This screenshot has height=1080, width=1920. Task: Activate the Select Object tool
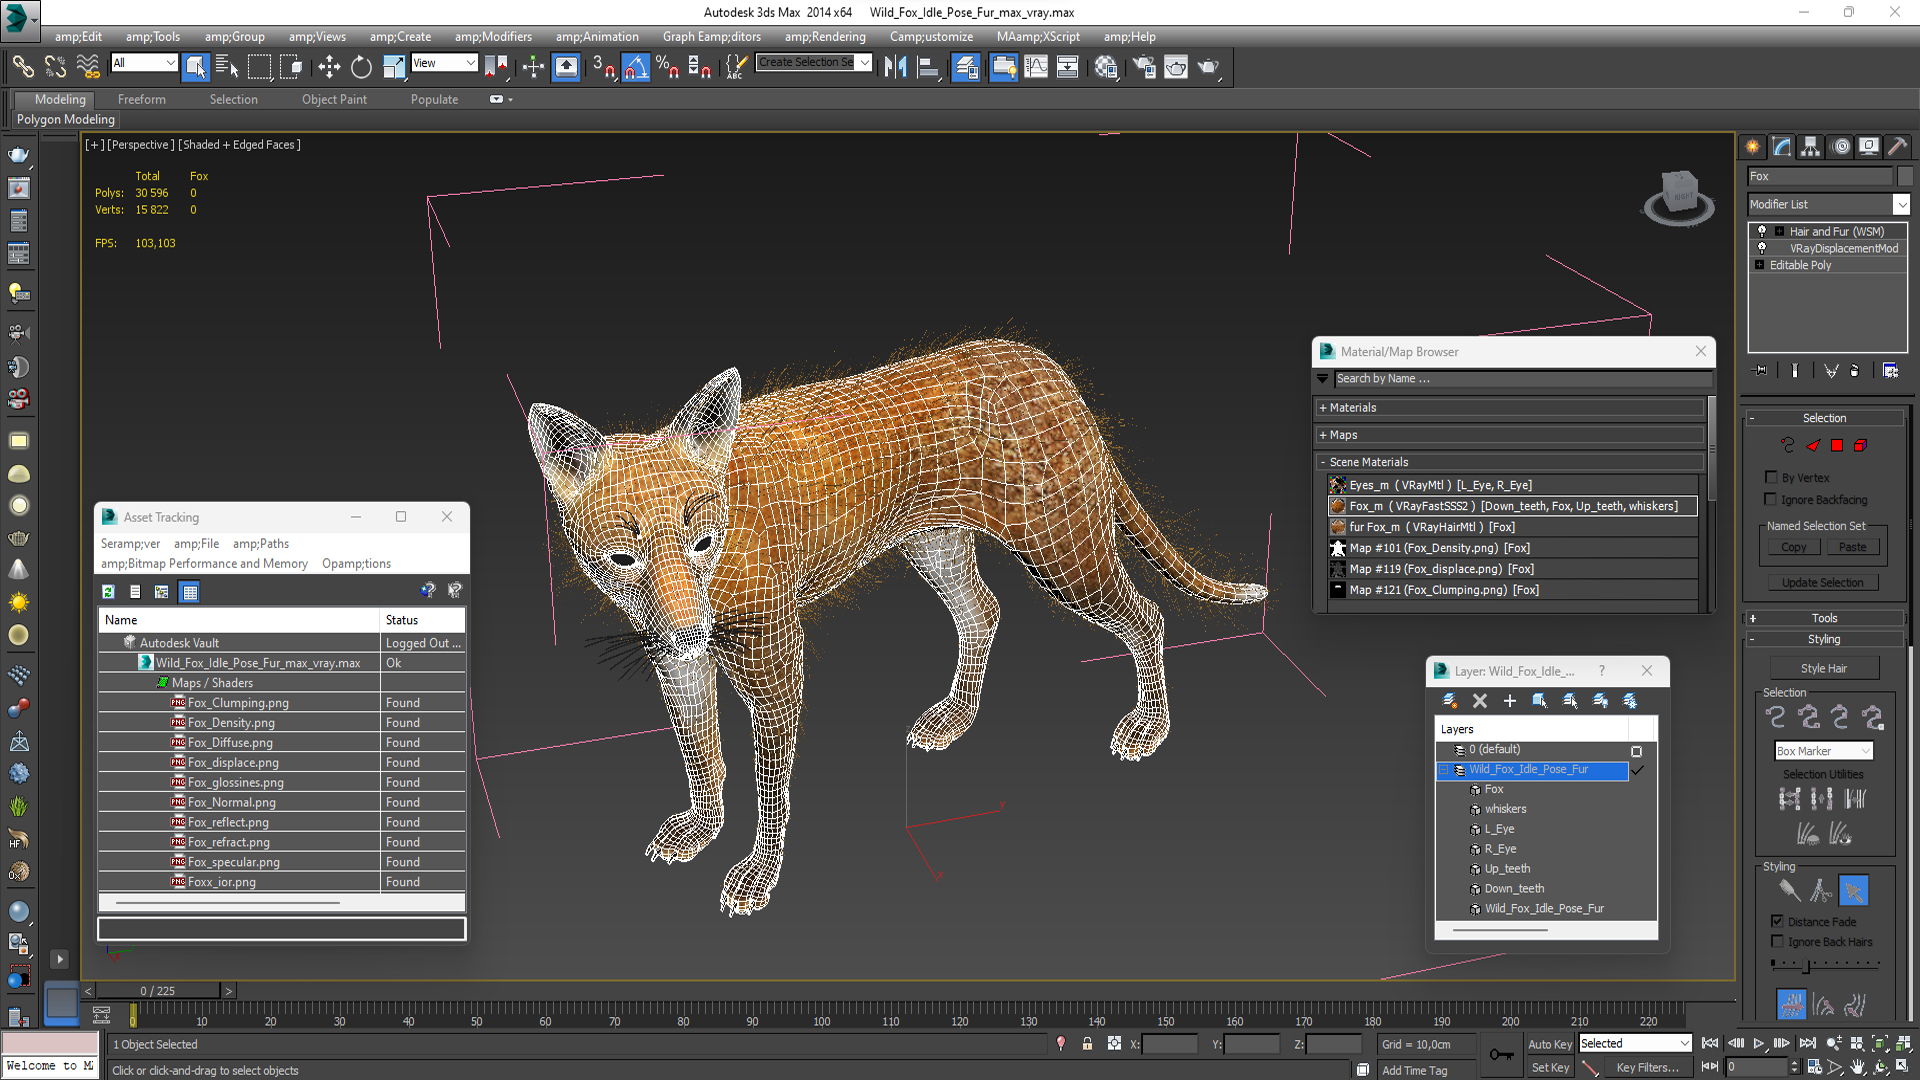pyautogui.click(x=196, y=67)
